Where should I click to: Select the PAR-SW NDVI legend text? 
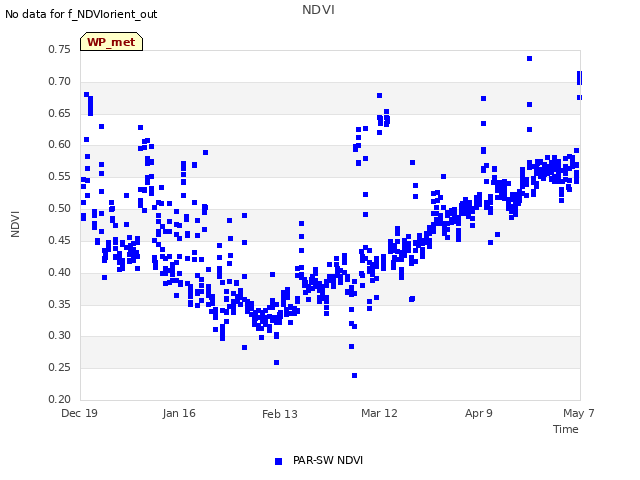[x=328, y=460]
